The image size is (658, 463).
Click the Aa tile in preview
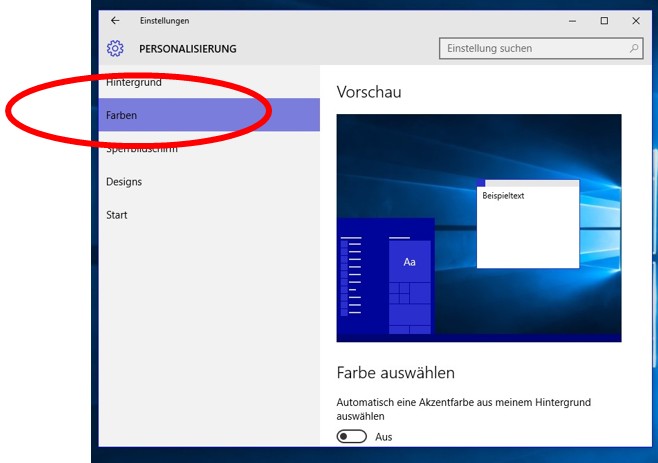[x=409, y=261]
